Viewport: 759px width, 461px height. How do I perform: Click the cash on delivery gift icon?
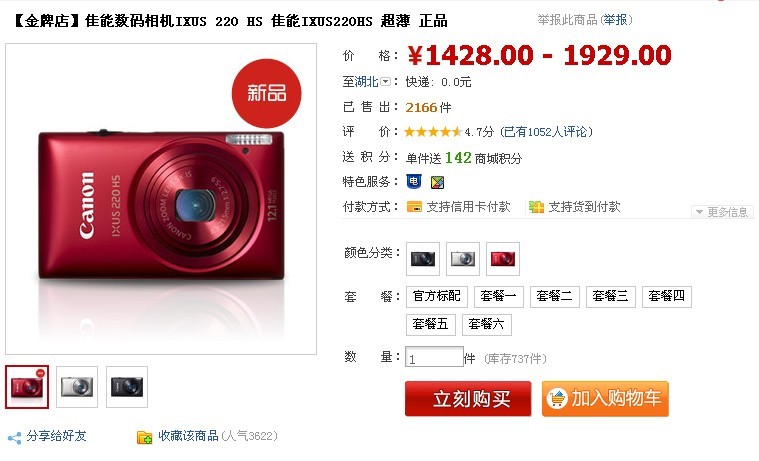536,207
